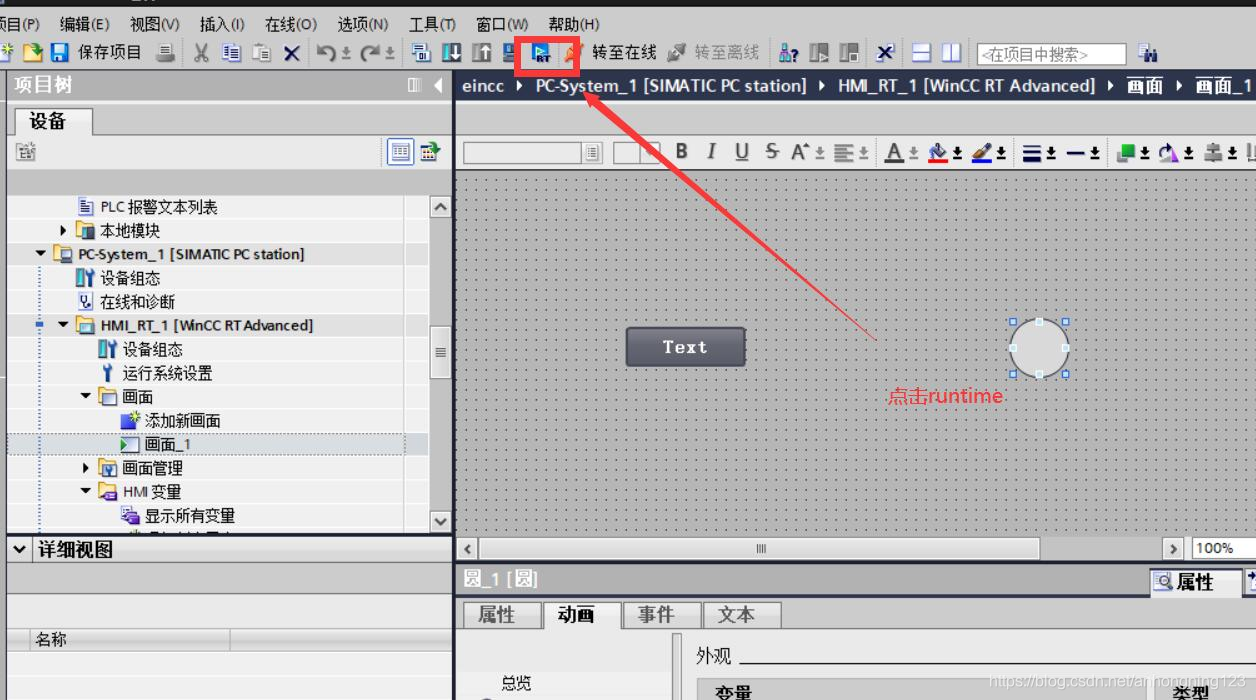The image size is (1256, 700).
Task: Open the 帮助(H) menu
Action: tap(574, 24)
